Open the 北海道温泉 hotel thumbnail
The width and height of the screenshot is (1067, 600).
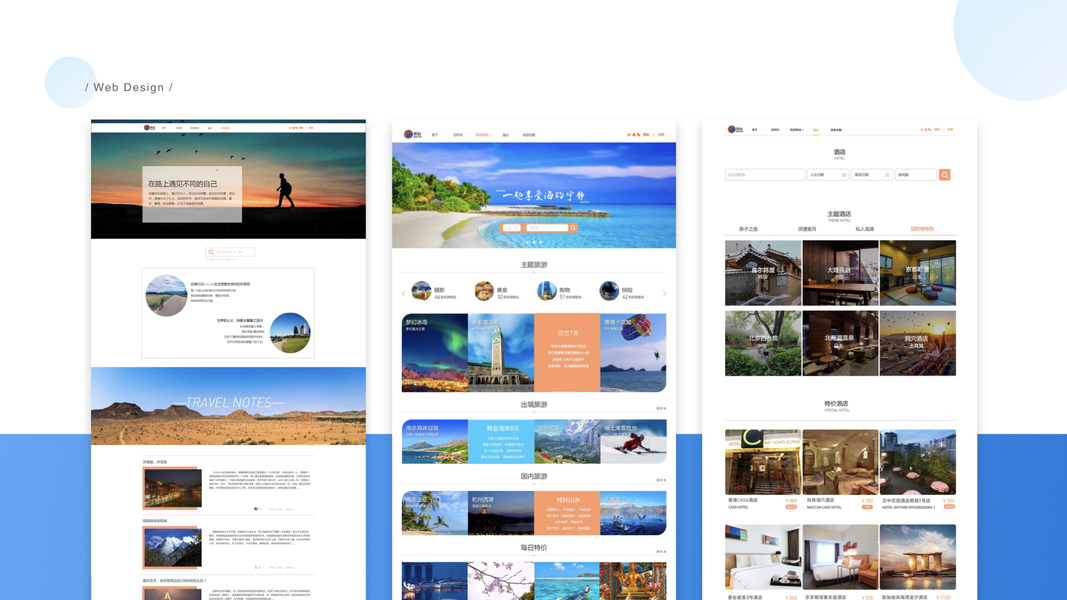click(x=840, y=344)
